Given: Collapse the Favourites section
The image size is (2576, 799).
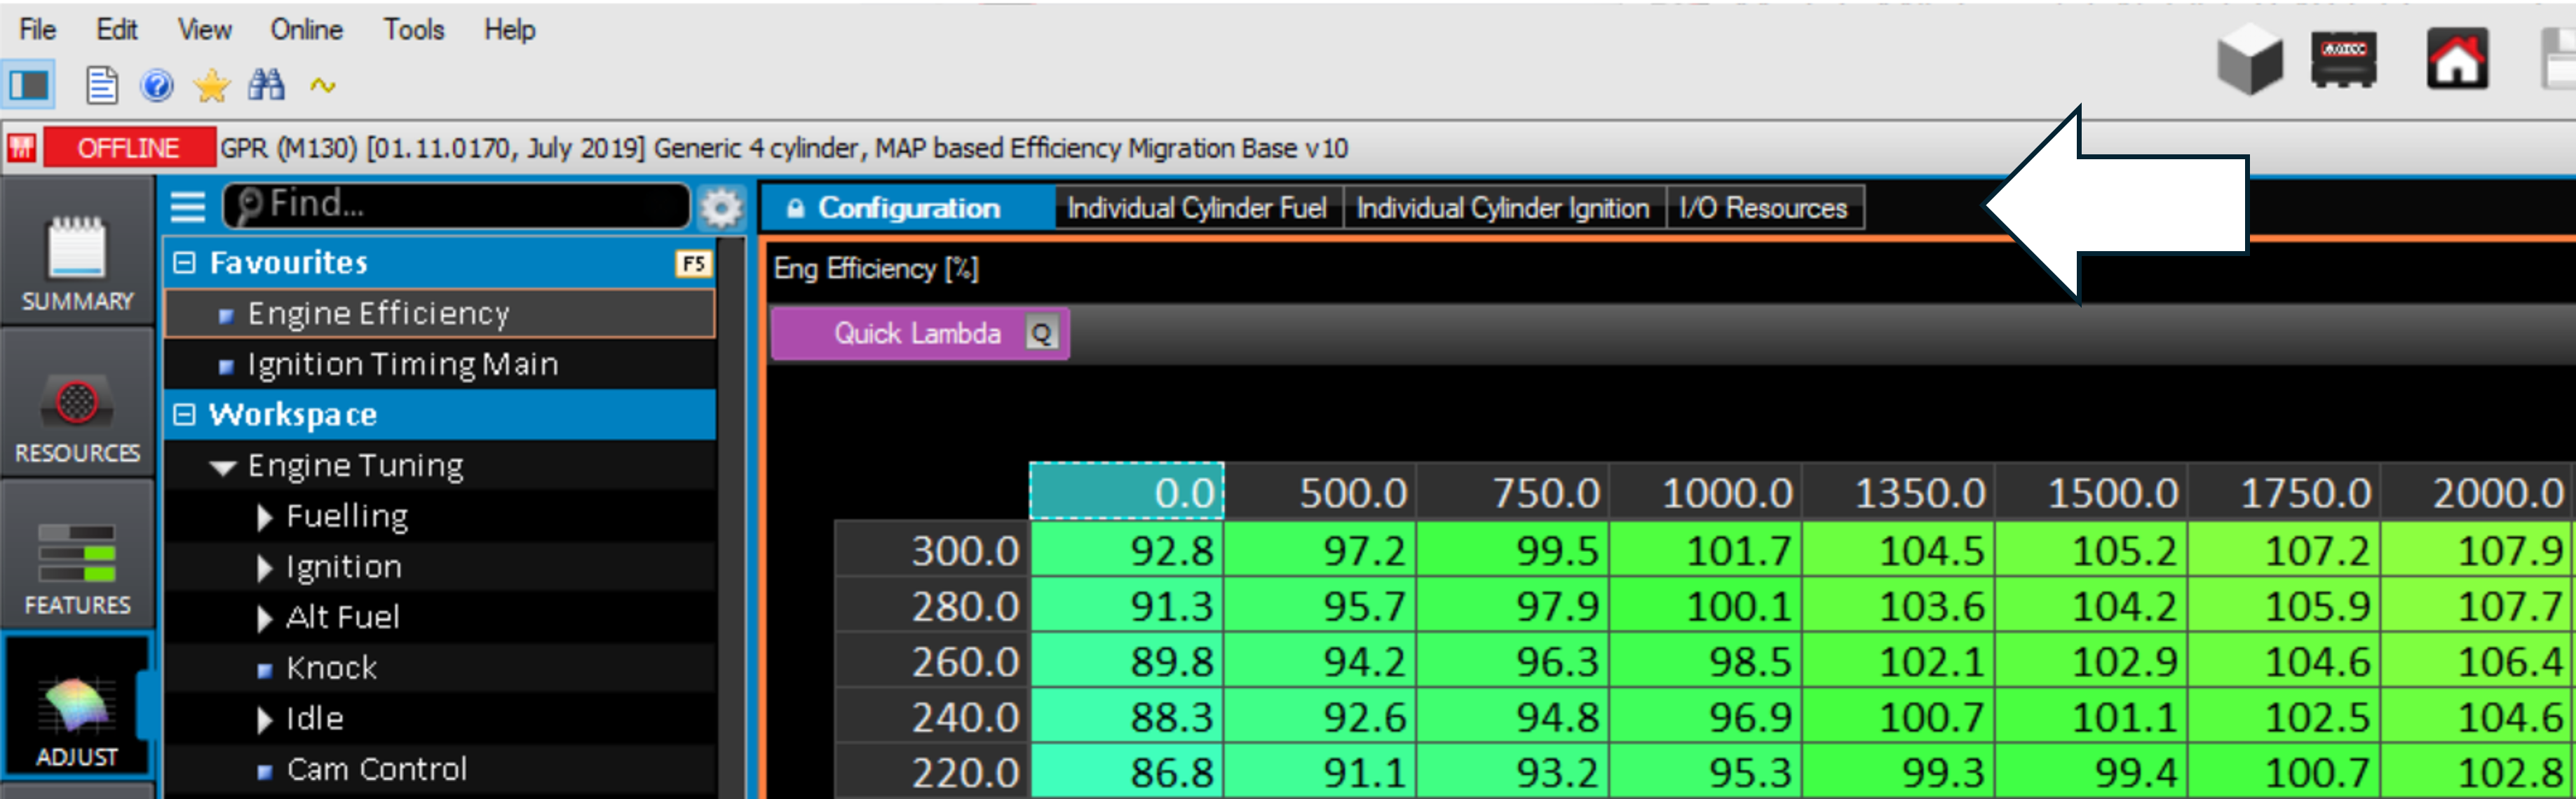Looking at the screenshot, I should (x=184, y=263).
